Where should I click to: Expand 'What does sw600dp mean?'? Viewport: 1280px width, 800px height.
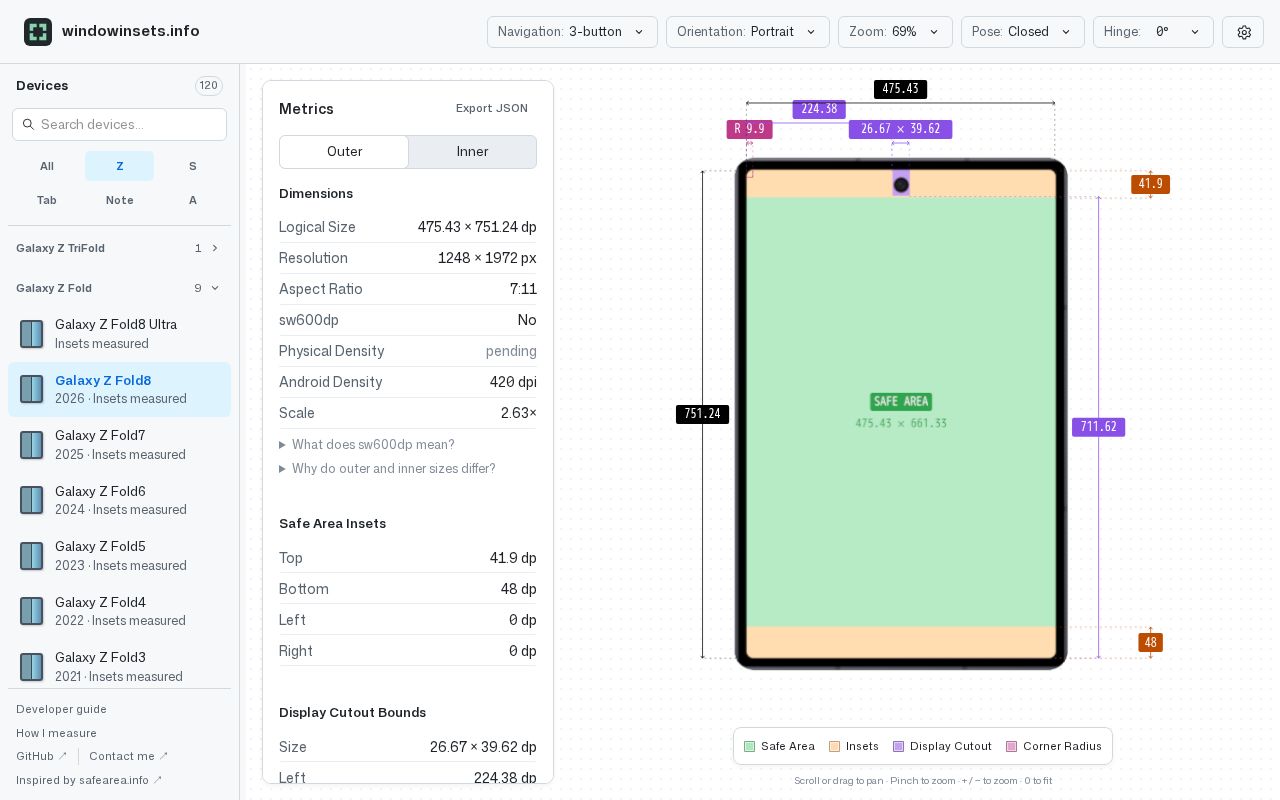(x=367, y=444)
